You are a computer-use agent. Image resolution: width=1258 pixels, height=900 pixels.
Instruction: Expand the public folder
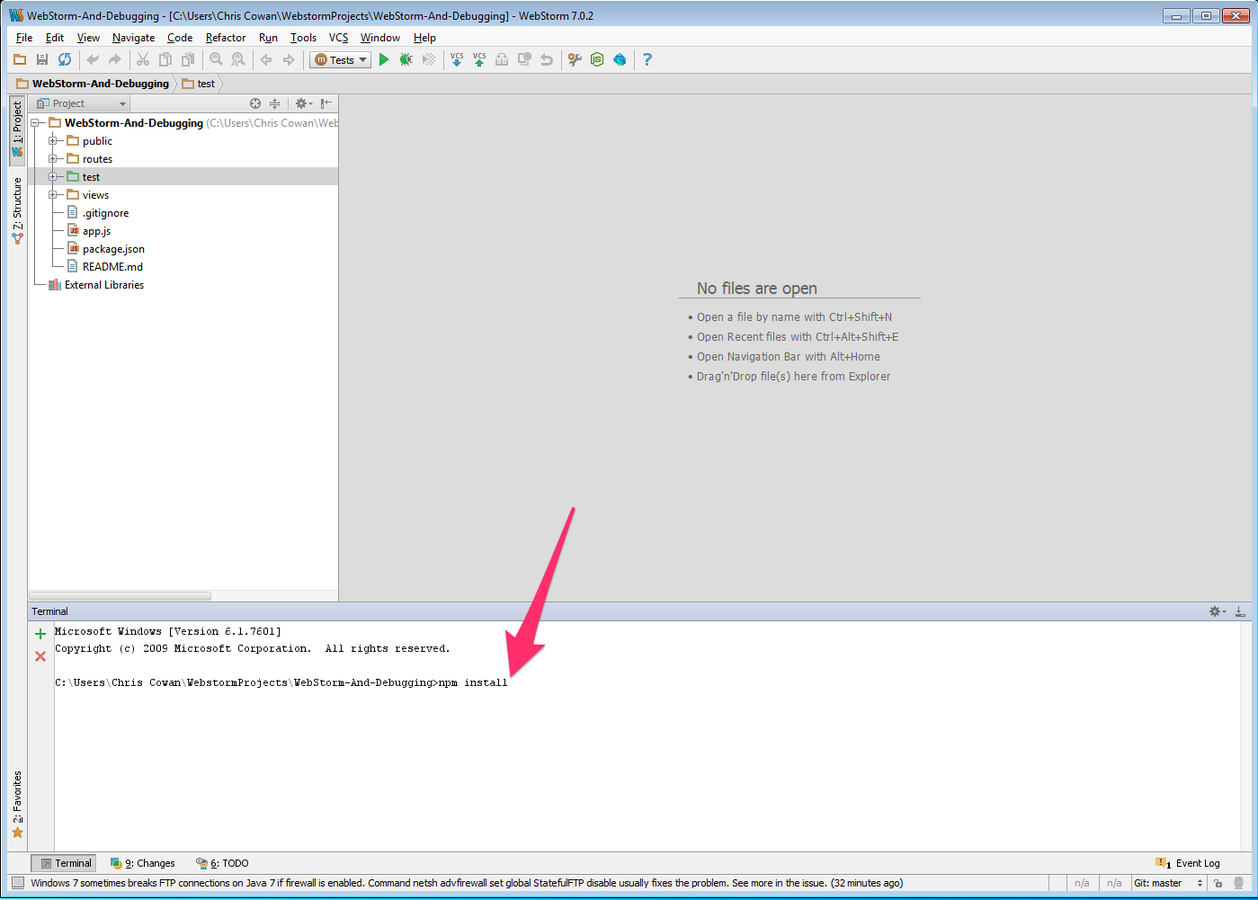point(53,141)
